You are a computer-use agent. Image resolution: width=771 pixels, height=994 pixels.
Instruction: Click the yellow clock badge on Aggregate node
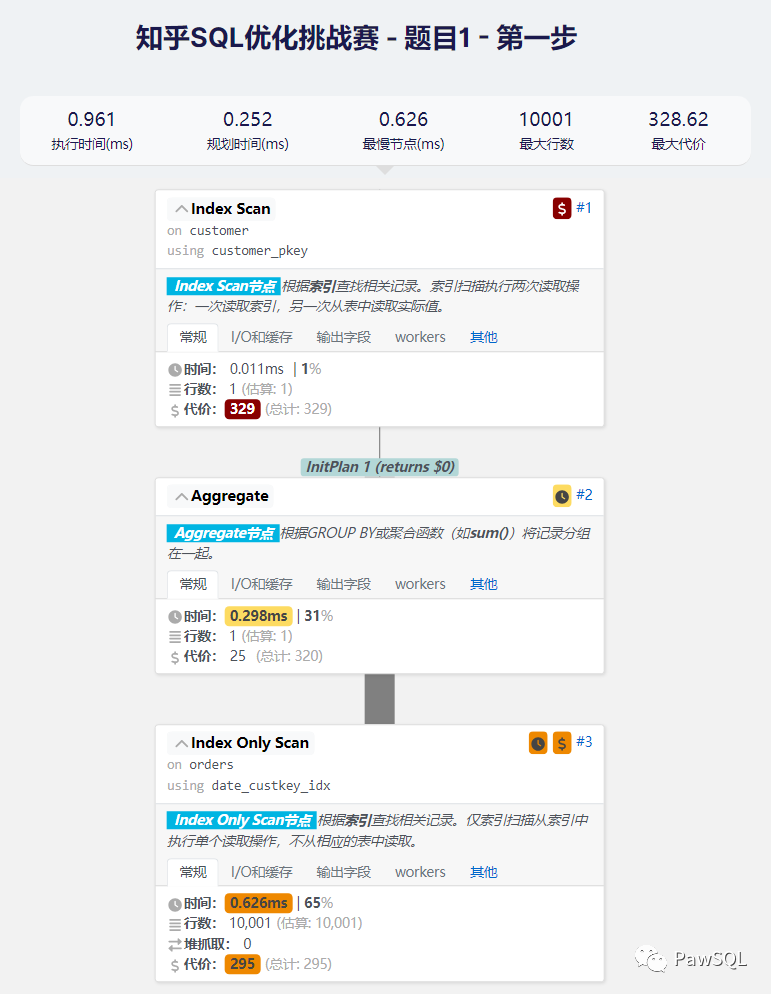[x=562, y=496]
